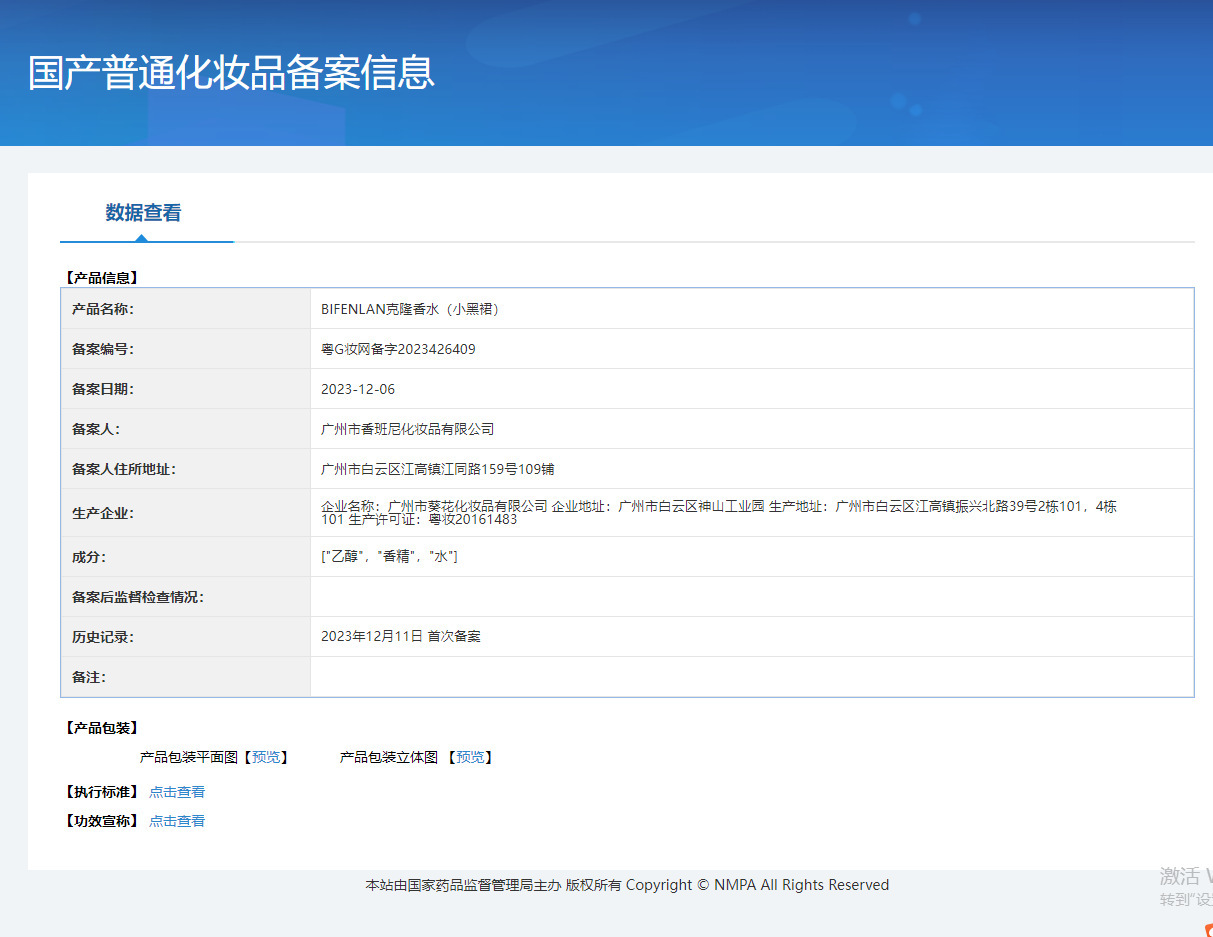The height and width of the screenshot is (937, 1213).
Task: Select product name BIFENLAN克隆香水 value
Action: click(409, 309)
